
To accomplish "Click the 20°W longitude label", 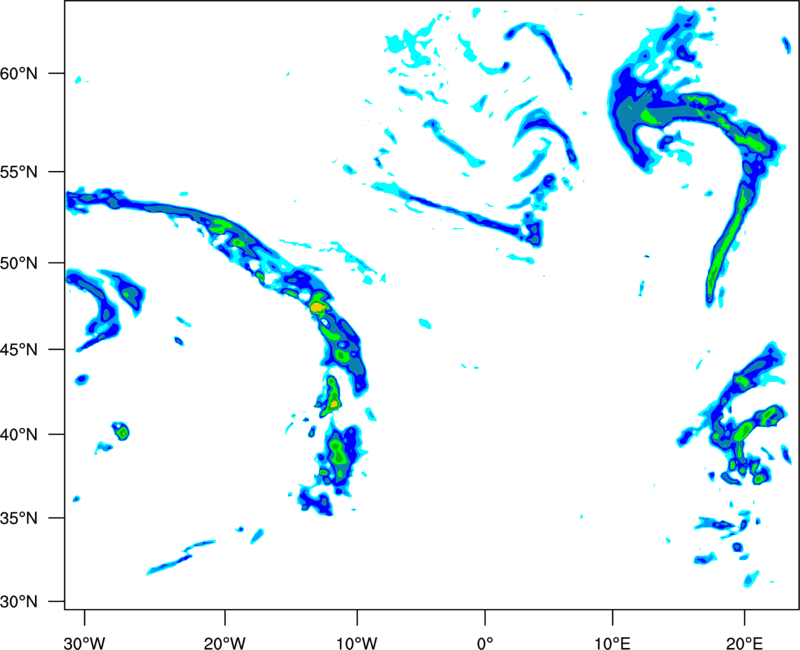I will [x=224, y=643].
